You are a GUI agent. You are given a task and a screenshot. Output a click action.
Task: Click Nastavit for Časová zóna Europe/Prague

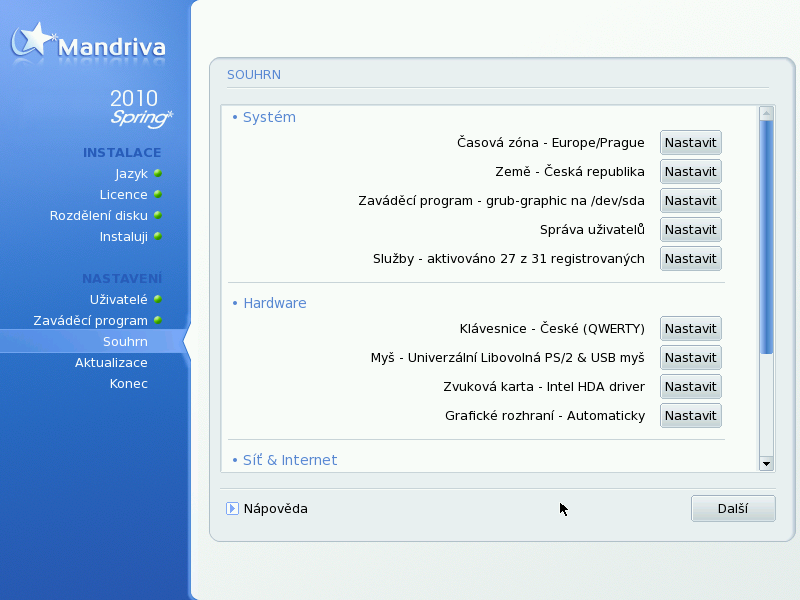point(690,143)
